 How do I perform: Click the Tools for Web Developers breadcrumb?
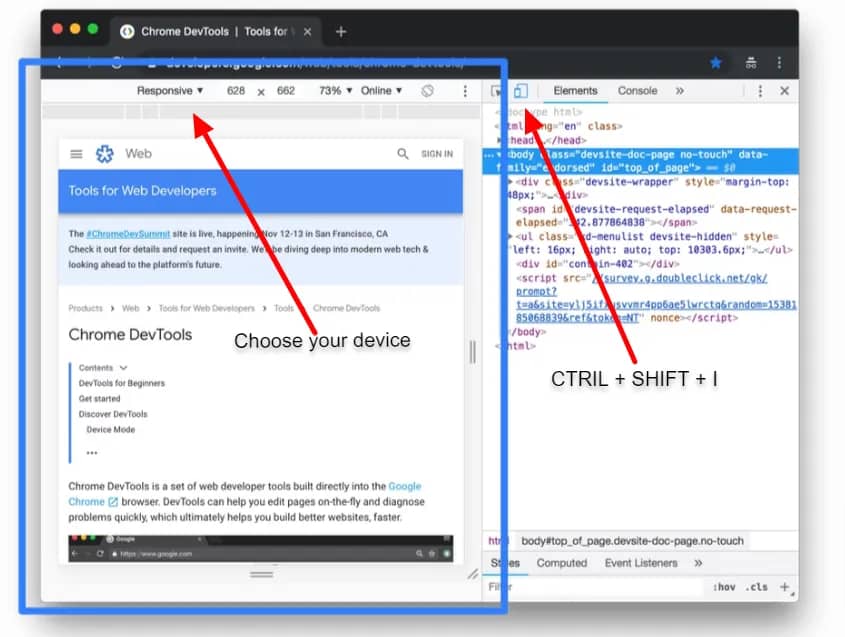206,308
